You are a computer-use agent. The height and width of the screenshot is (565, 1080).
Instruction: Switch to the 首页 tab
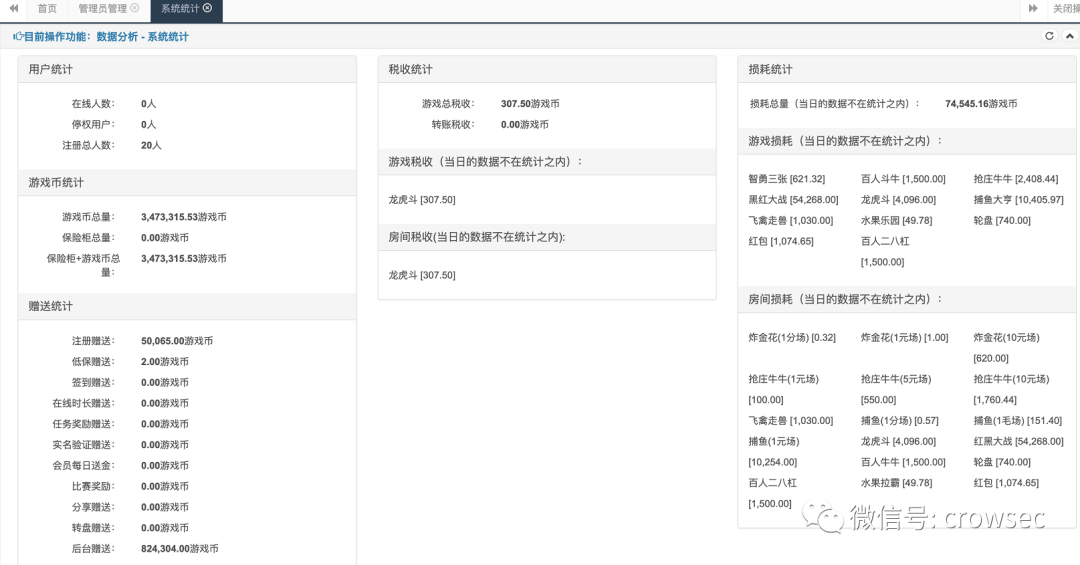pyautogui.click(x=47, y=9)
